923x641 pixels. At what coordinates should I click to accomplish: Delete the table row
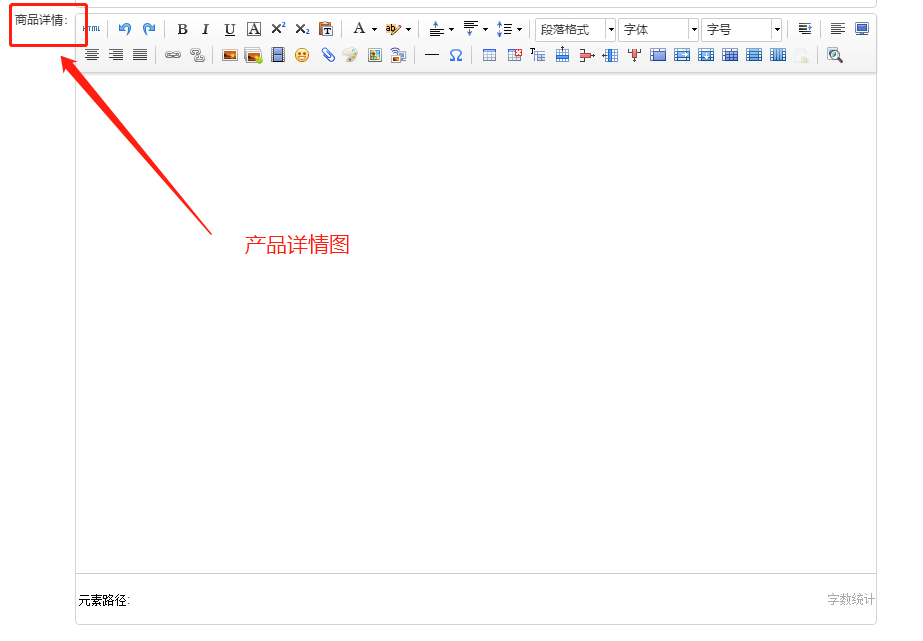click(x=586, y=55)
